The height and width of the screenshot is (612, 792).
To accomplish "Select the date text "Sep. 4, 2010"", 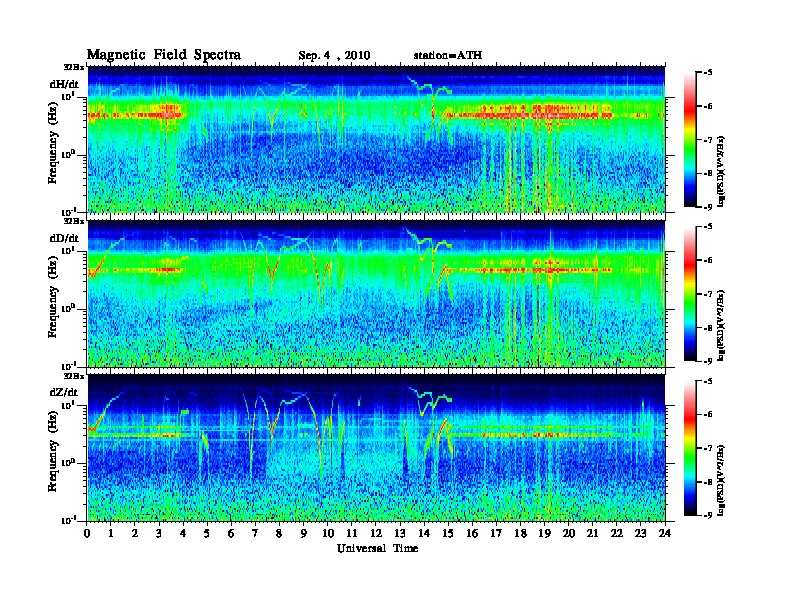I will (334, 56).
